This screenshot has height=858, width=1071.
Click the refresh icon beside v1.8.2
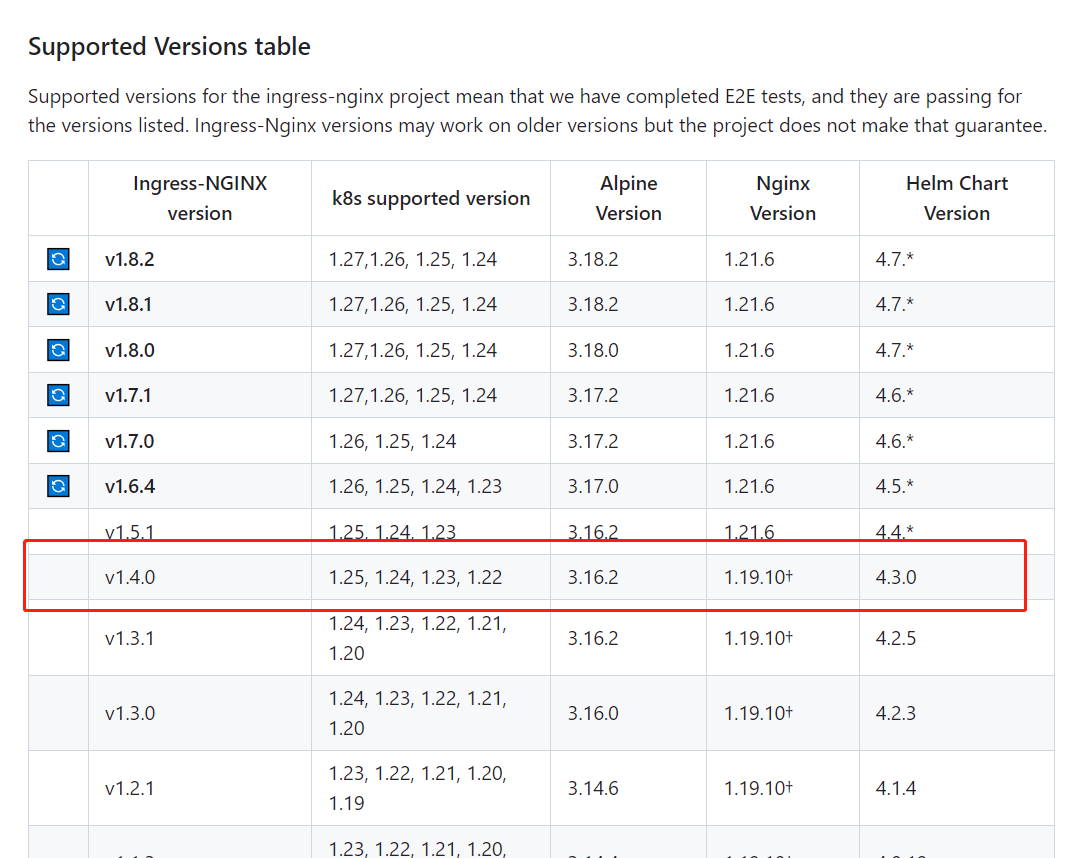[58, 259]
